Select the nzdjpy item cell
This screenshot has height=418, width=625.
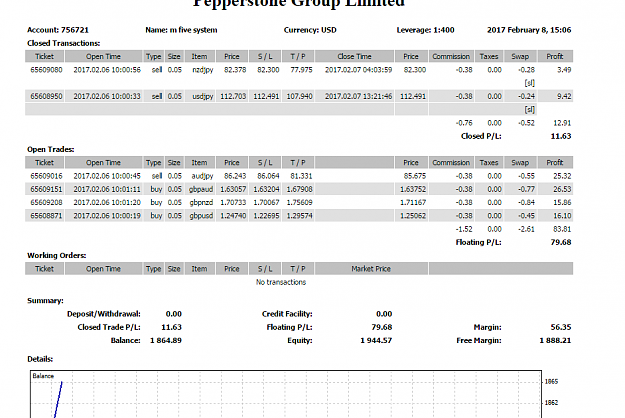pos(202,70)
